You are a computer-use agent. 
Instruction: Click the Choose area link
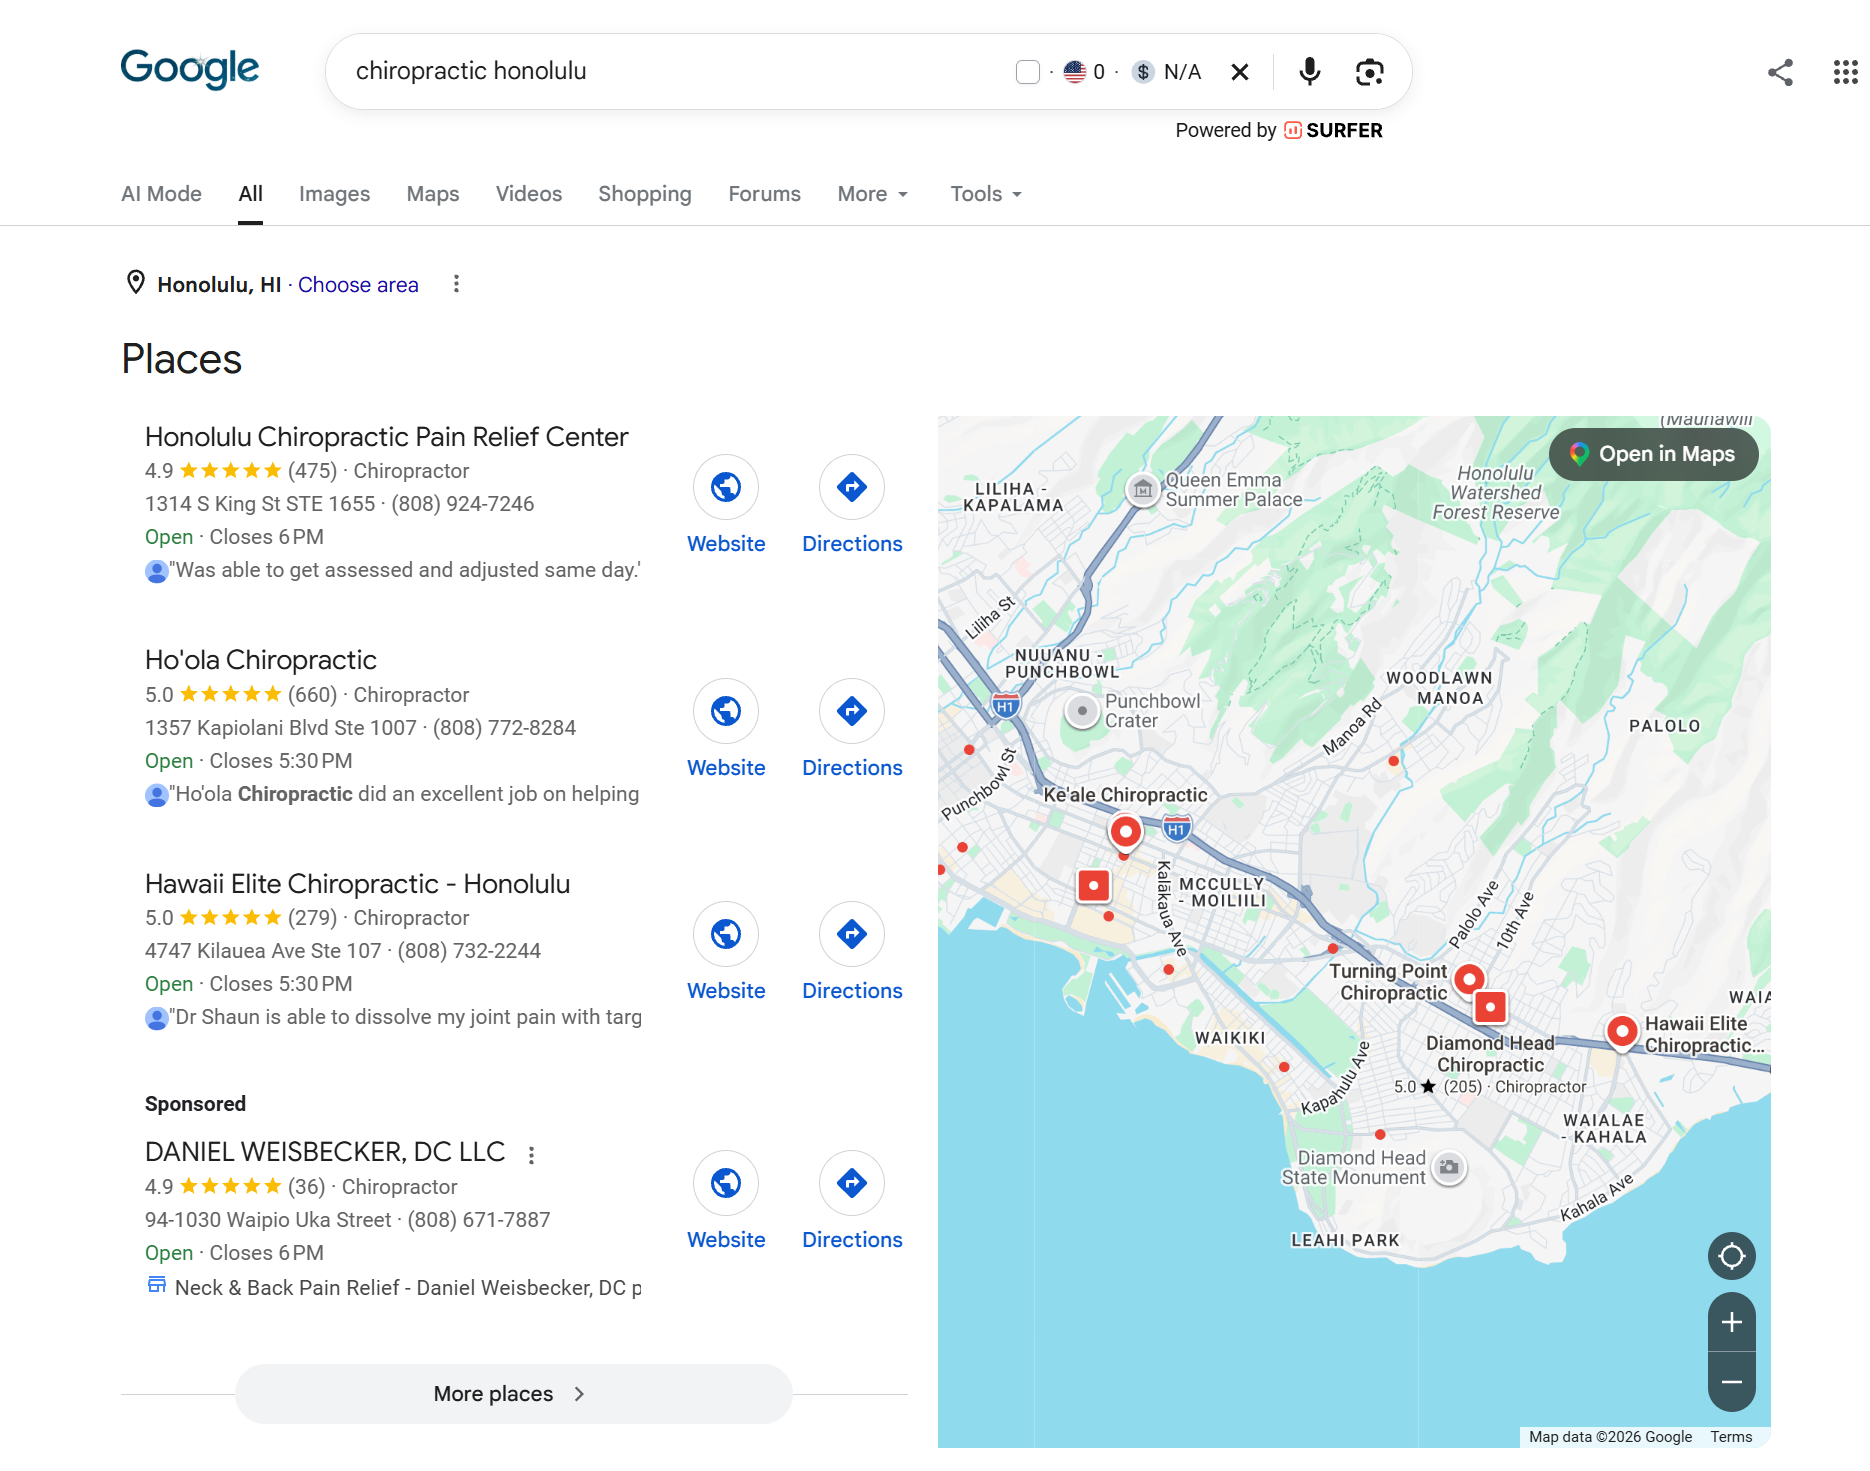(x=358, y=285)
